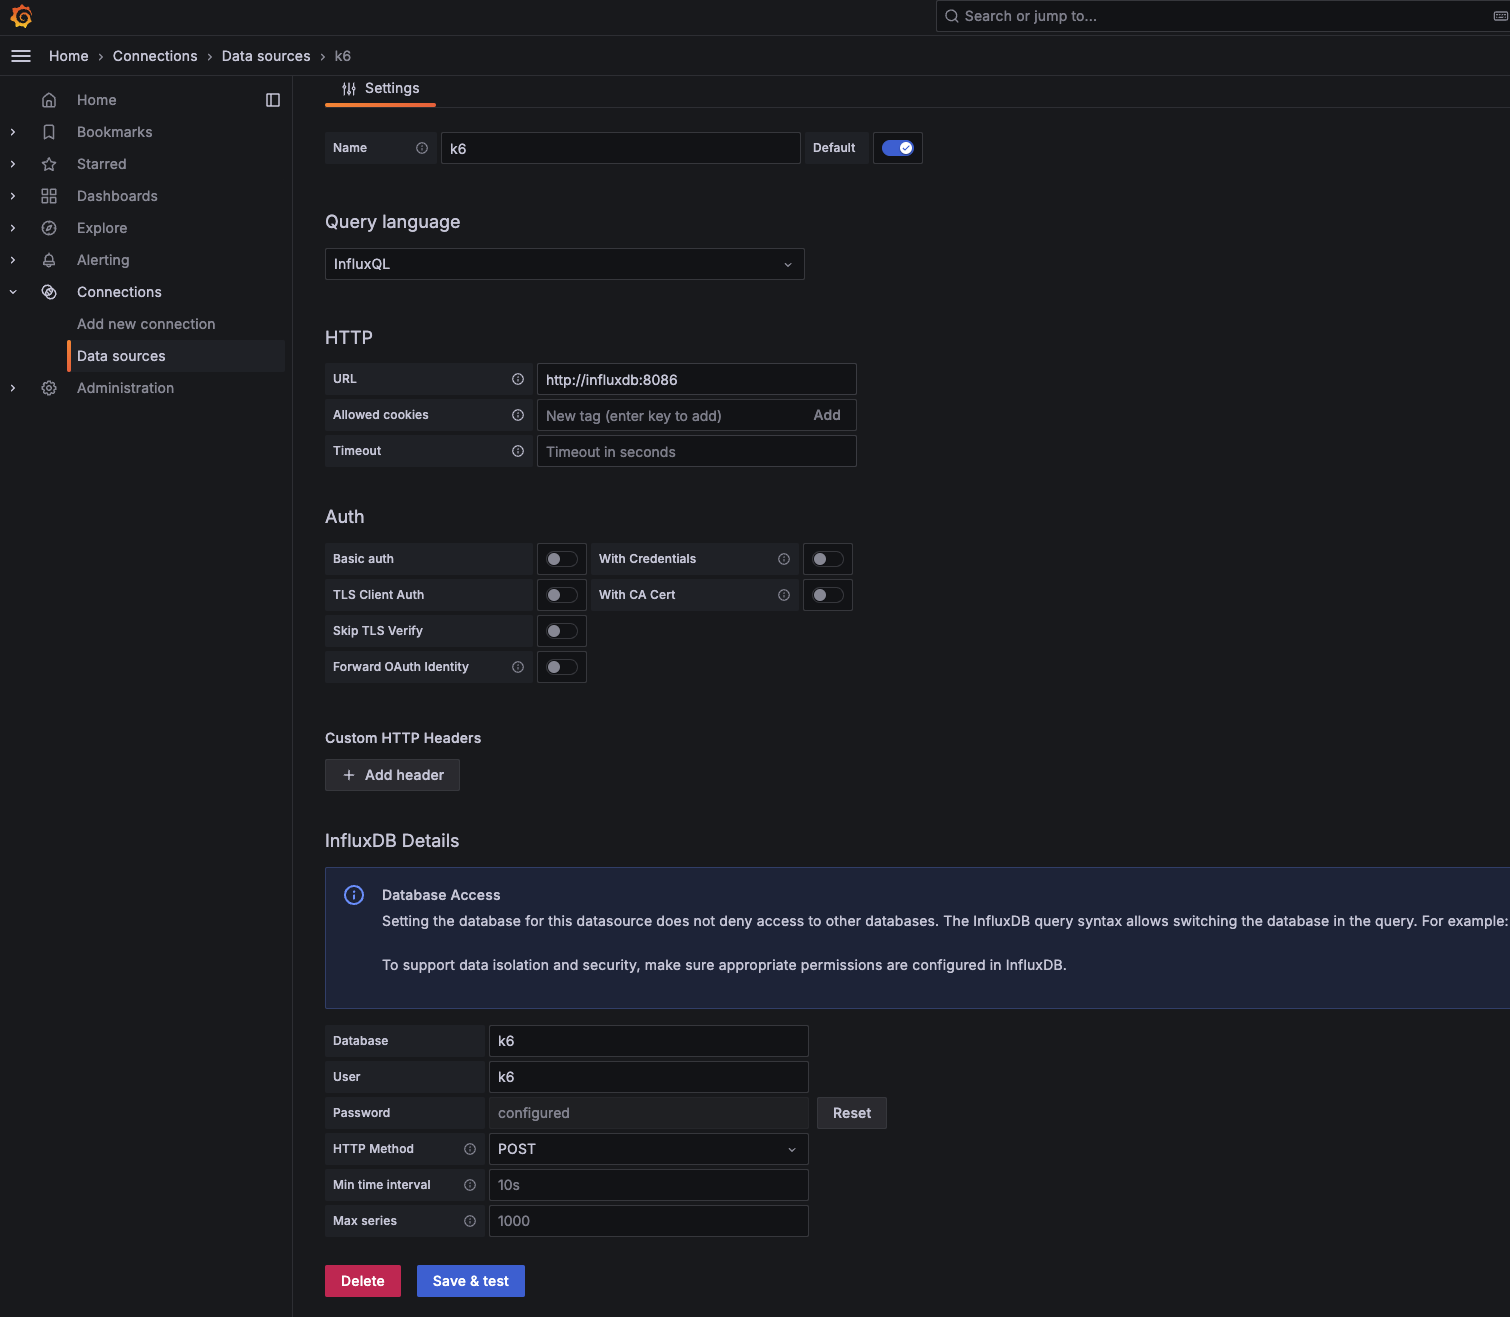Enable the With CA Cert toggle
The image size is (1510, 1317).
coord(828,595)
